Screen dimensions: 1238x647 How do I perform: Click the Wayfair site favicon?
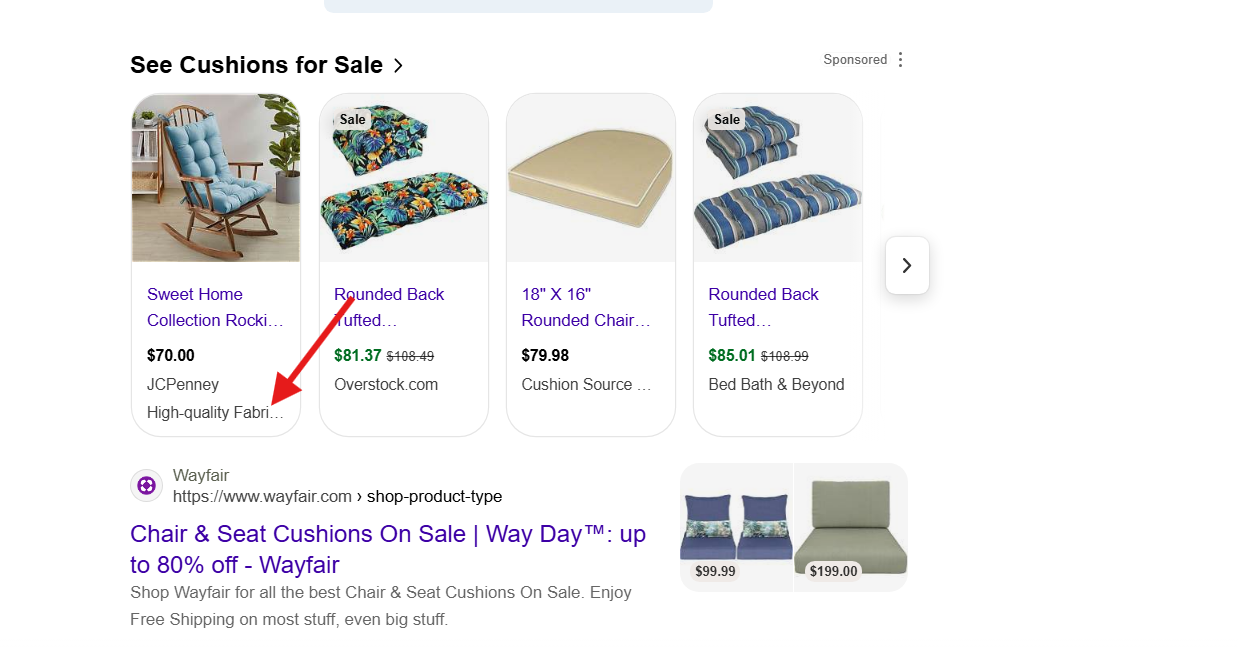click(x=147, y=486)
